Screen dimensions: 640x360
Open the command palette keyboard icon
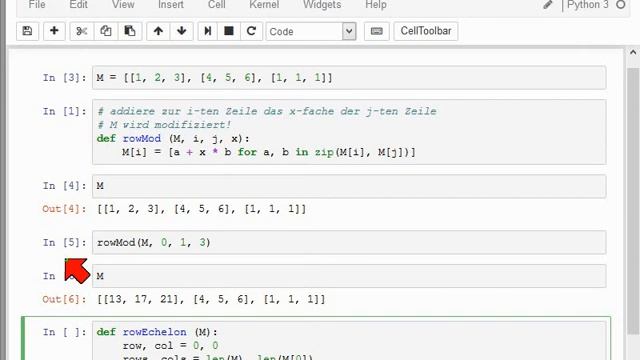click(376, 31)
